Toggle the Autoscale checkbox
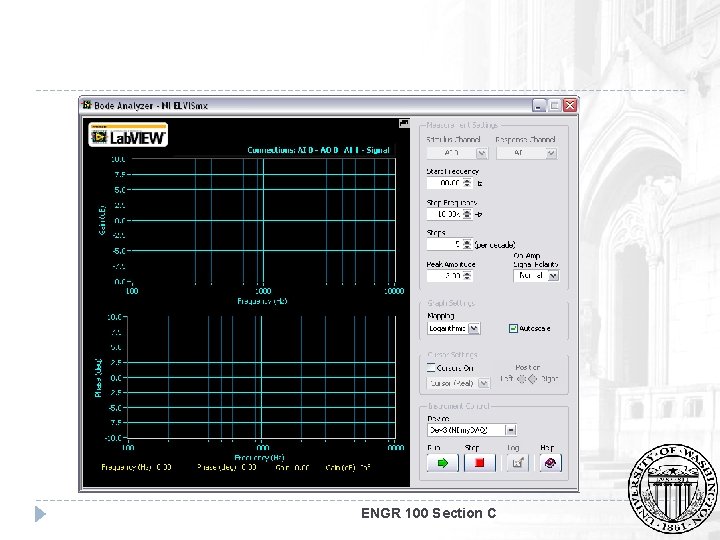 pos(514,328)
